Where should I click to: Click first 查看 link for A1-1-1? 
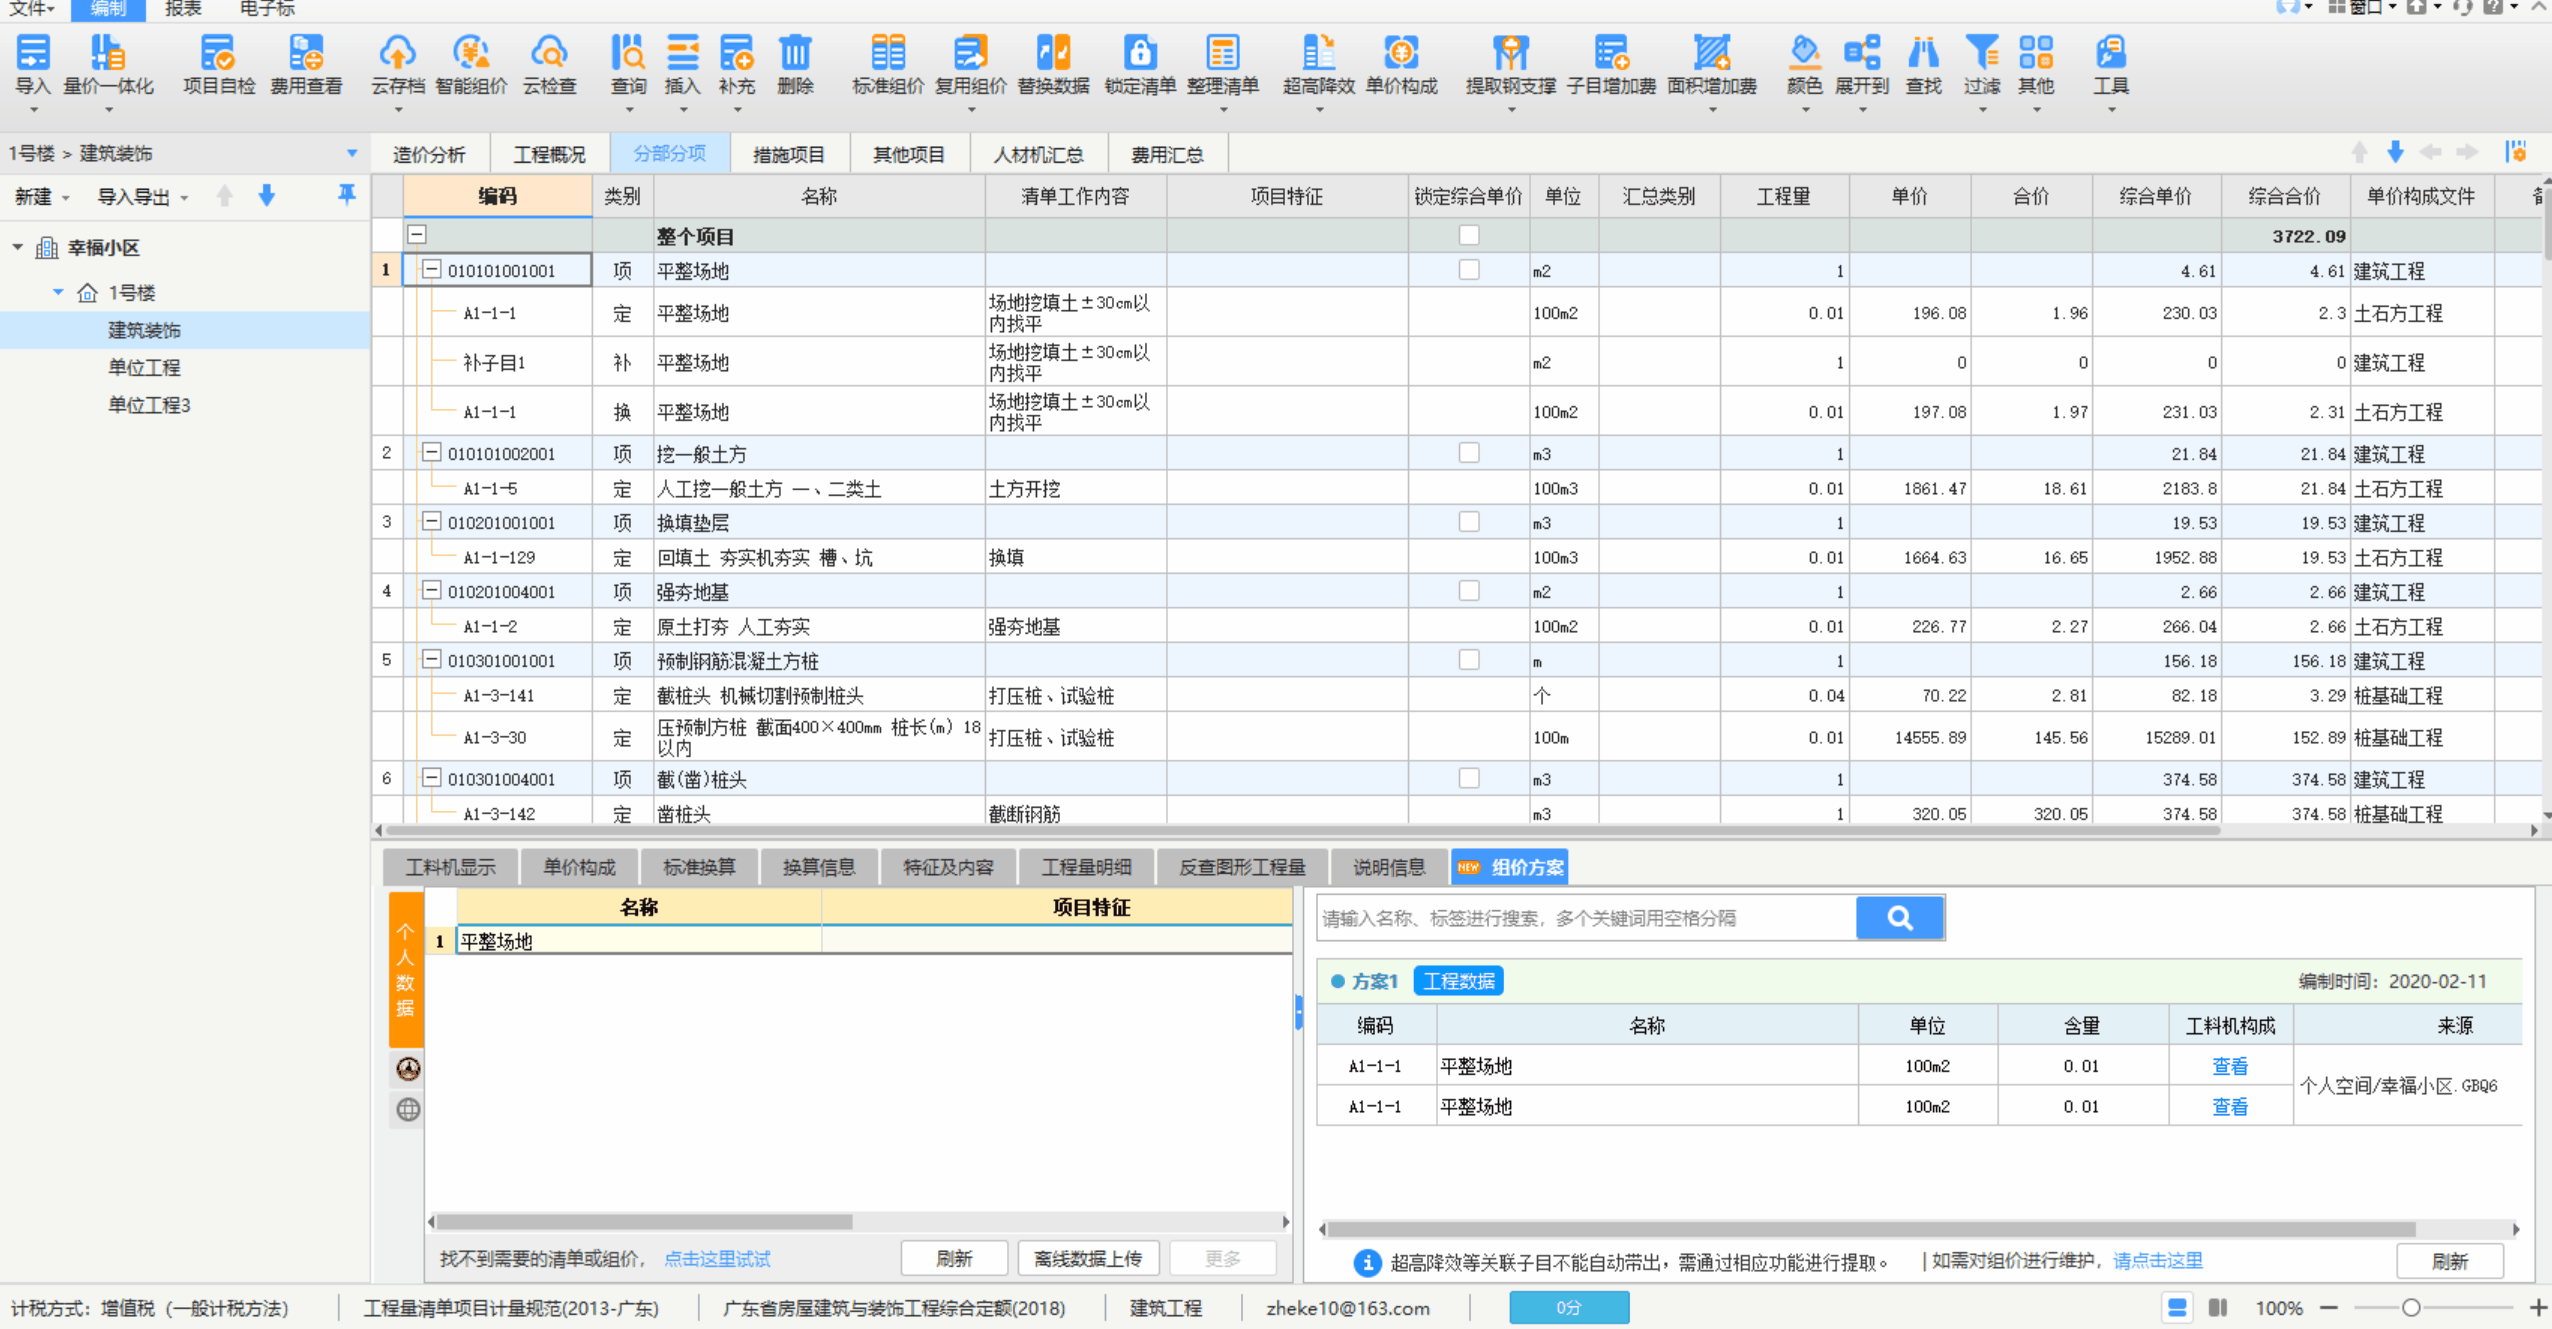click(x=2229, y=1066)
